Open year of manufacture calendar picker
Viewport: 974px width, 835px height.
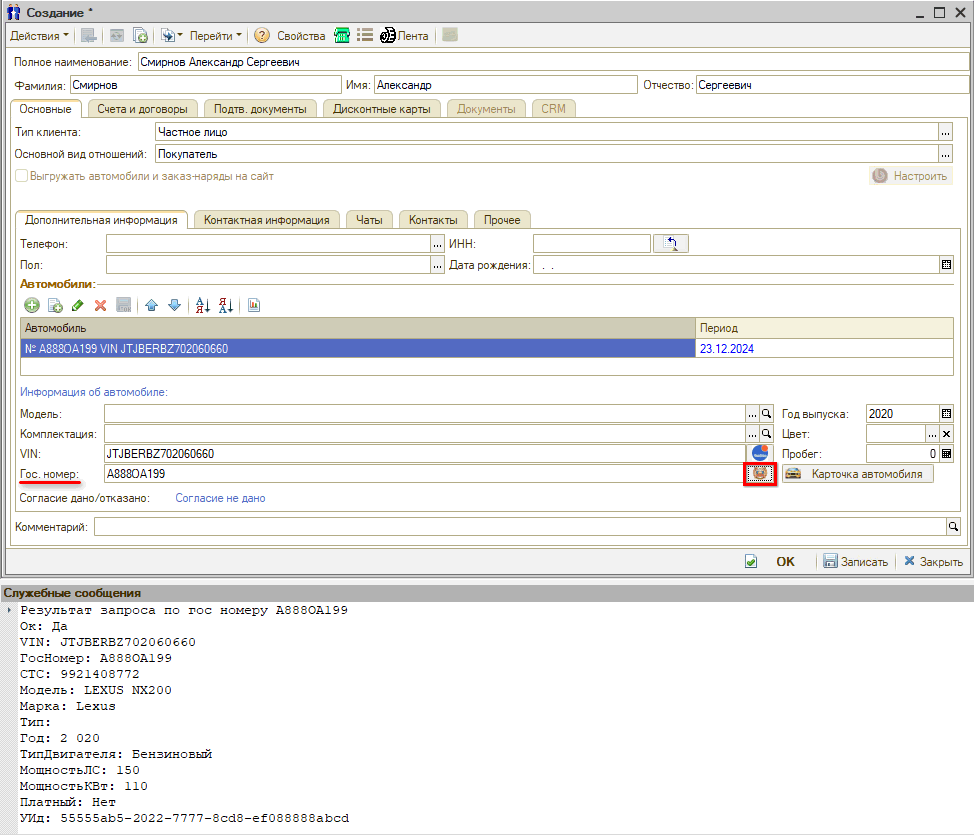coord(946,413)
